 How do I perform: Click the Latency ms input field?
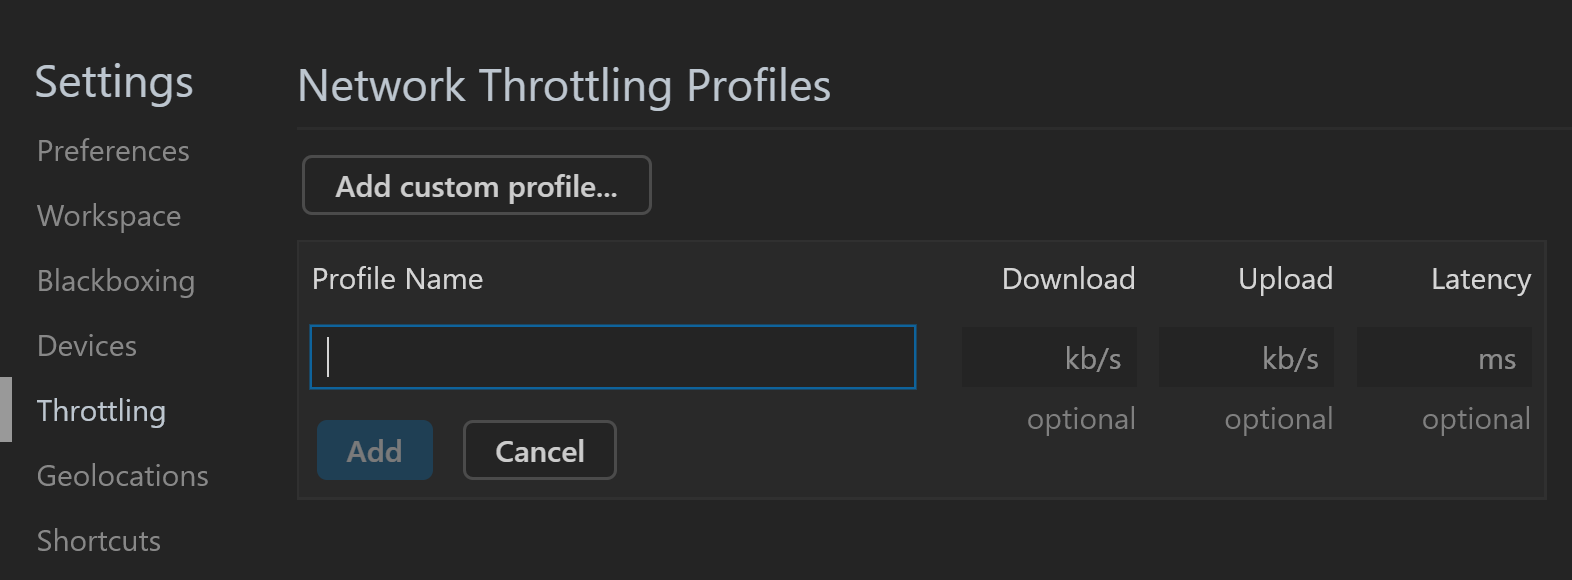click(1443, 357)
